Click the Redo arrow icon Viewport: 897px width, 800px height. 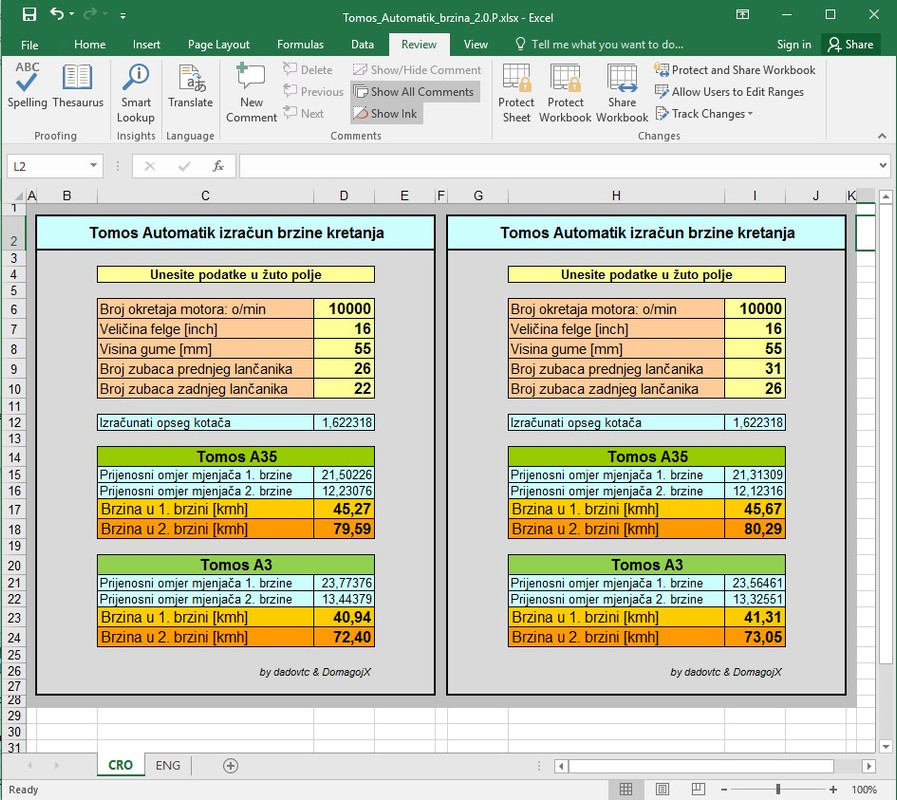90,14
